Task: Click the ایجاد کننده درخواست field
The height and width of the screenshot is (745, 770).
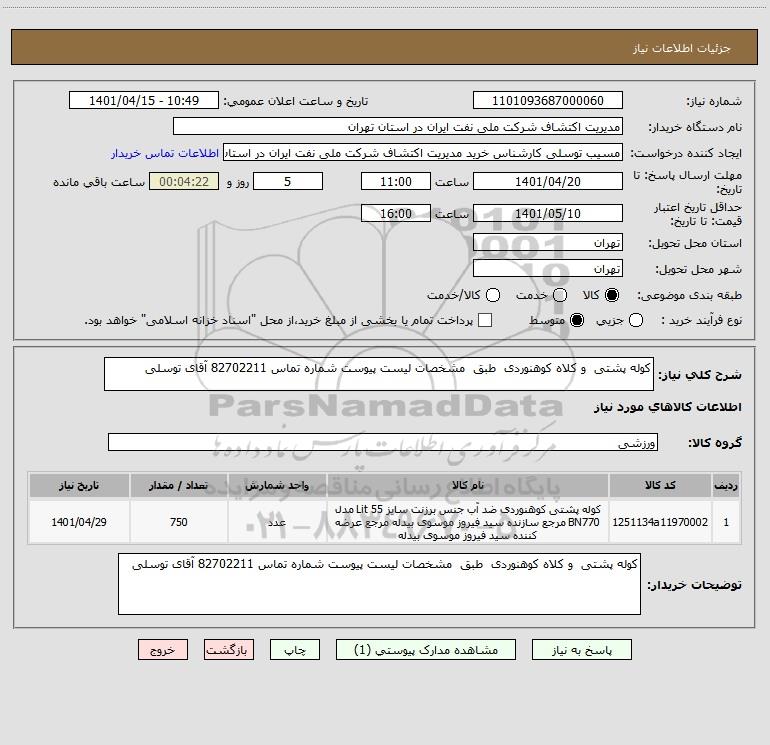Action: (x=423, y=152)
